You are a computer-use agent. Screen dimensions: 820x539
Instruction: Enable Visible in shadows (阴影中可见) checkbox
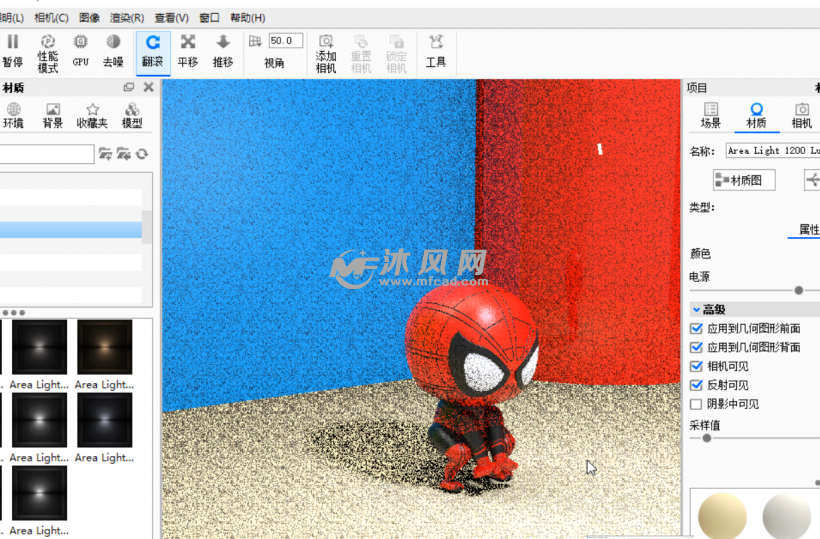tap(696, 404)
